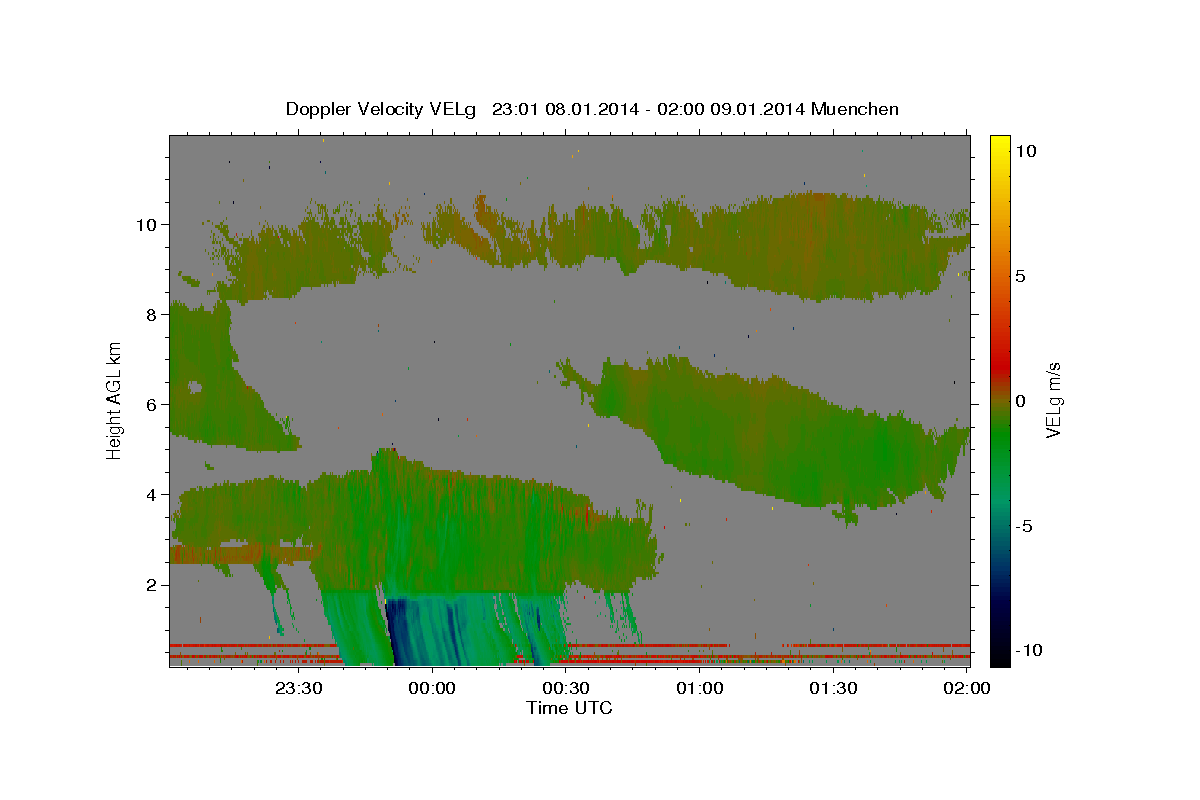Click the 'VELg m/s' colorbar label

[1053, 400]
